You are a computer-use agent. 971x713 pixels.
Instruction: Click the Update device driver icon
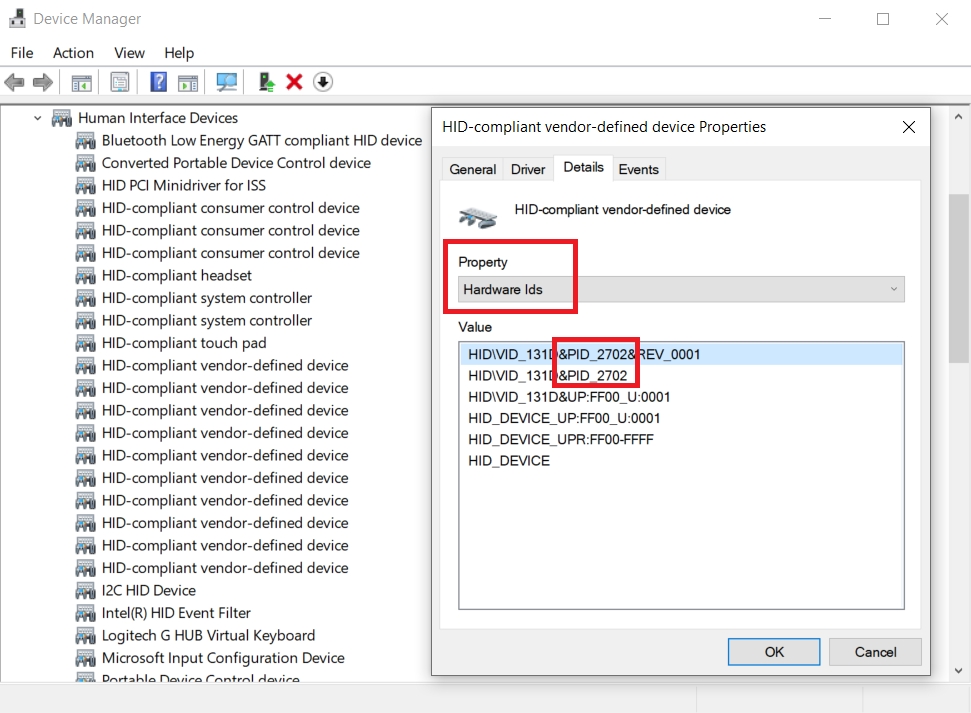tap(266, 82)
